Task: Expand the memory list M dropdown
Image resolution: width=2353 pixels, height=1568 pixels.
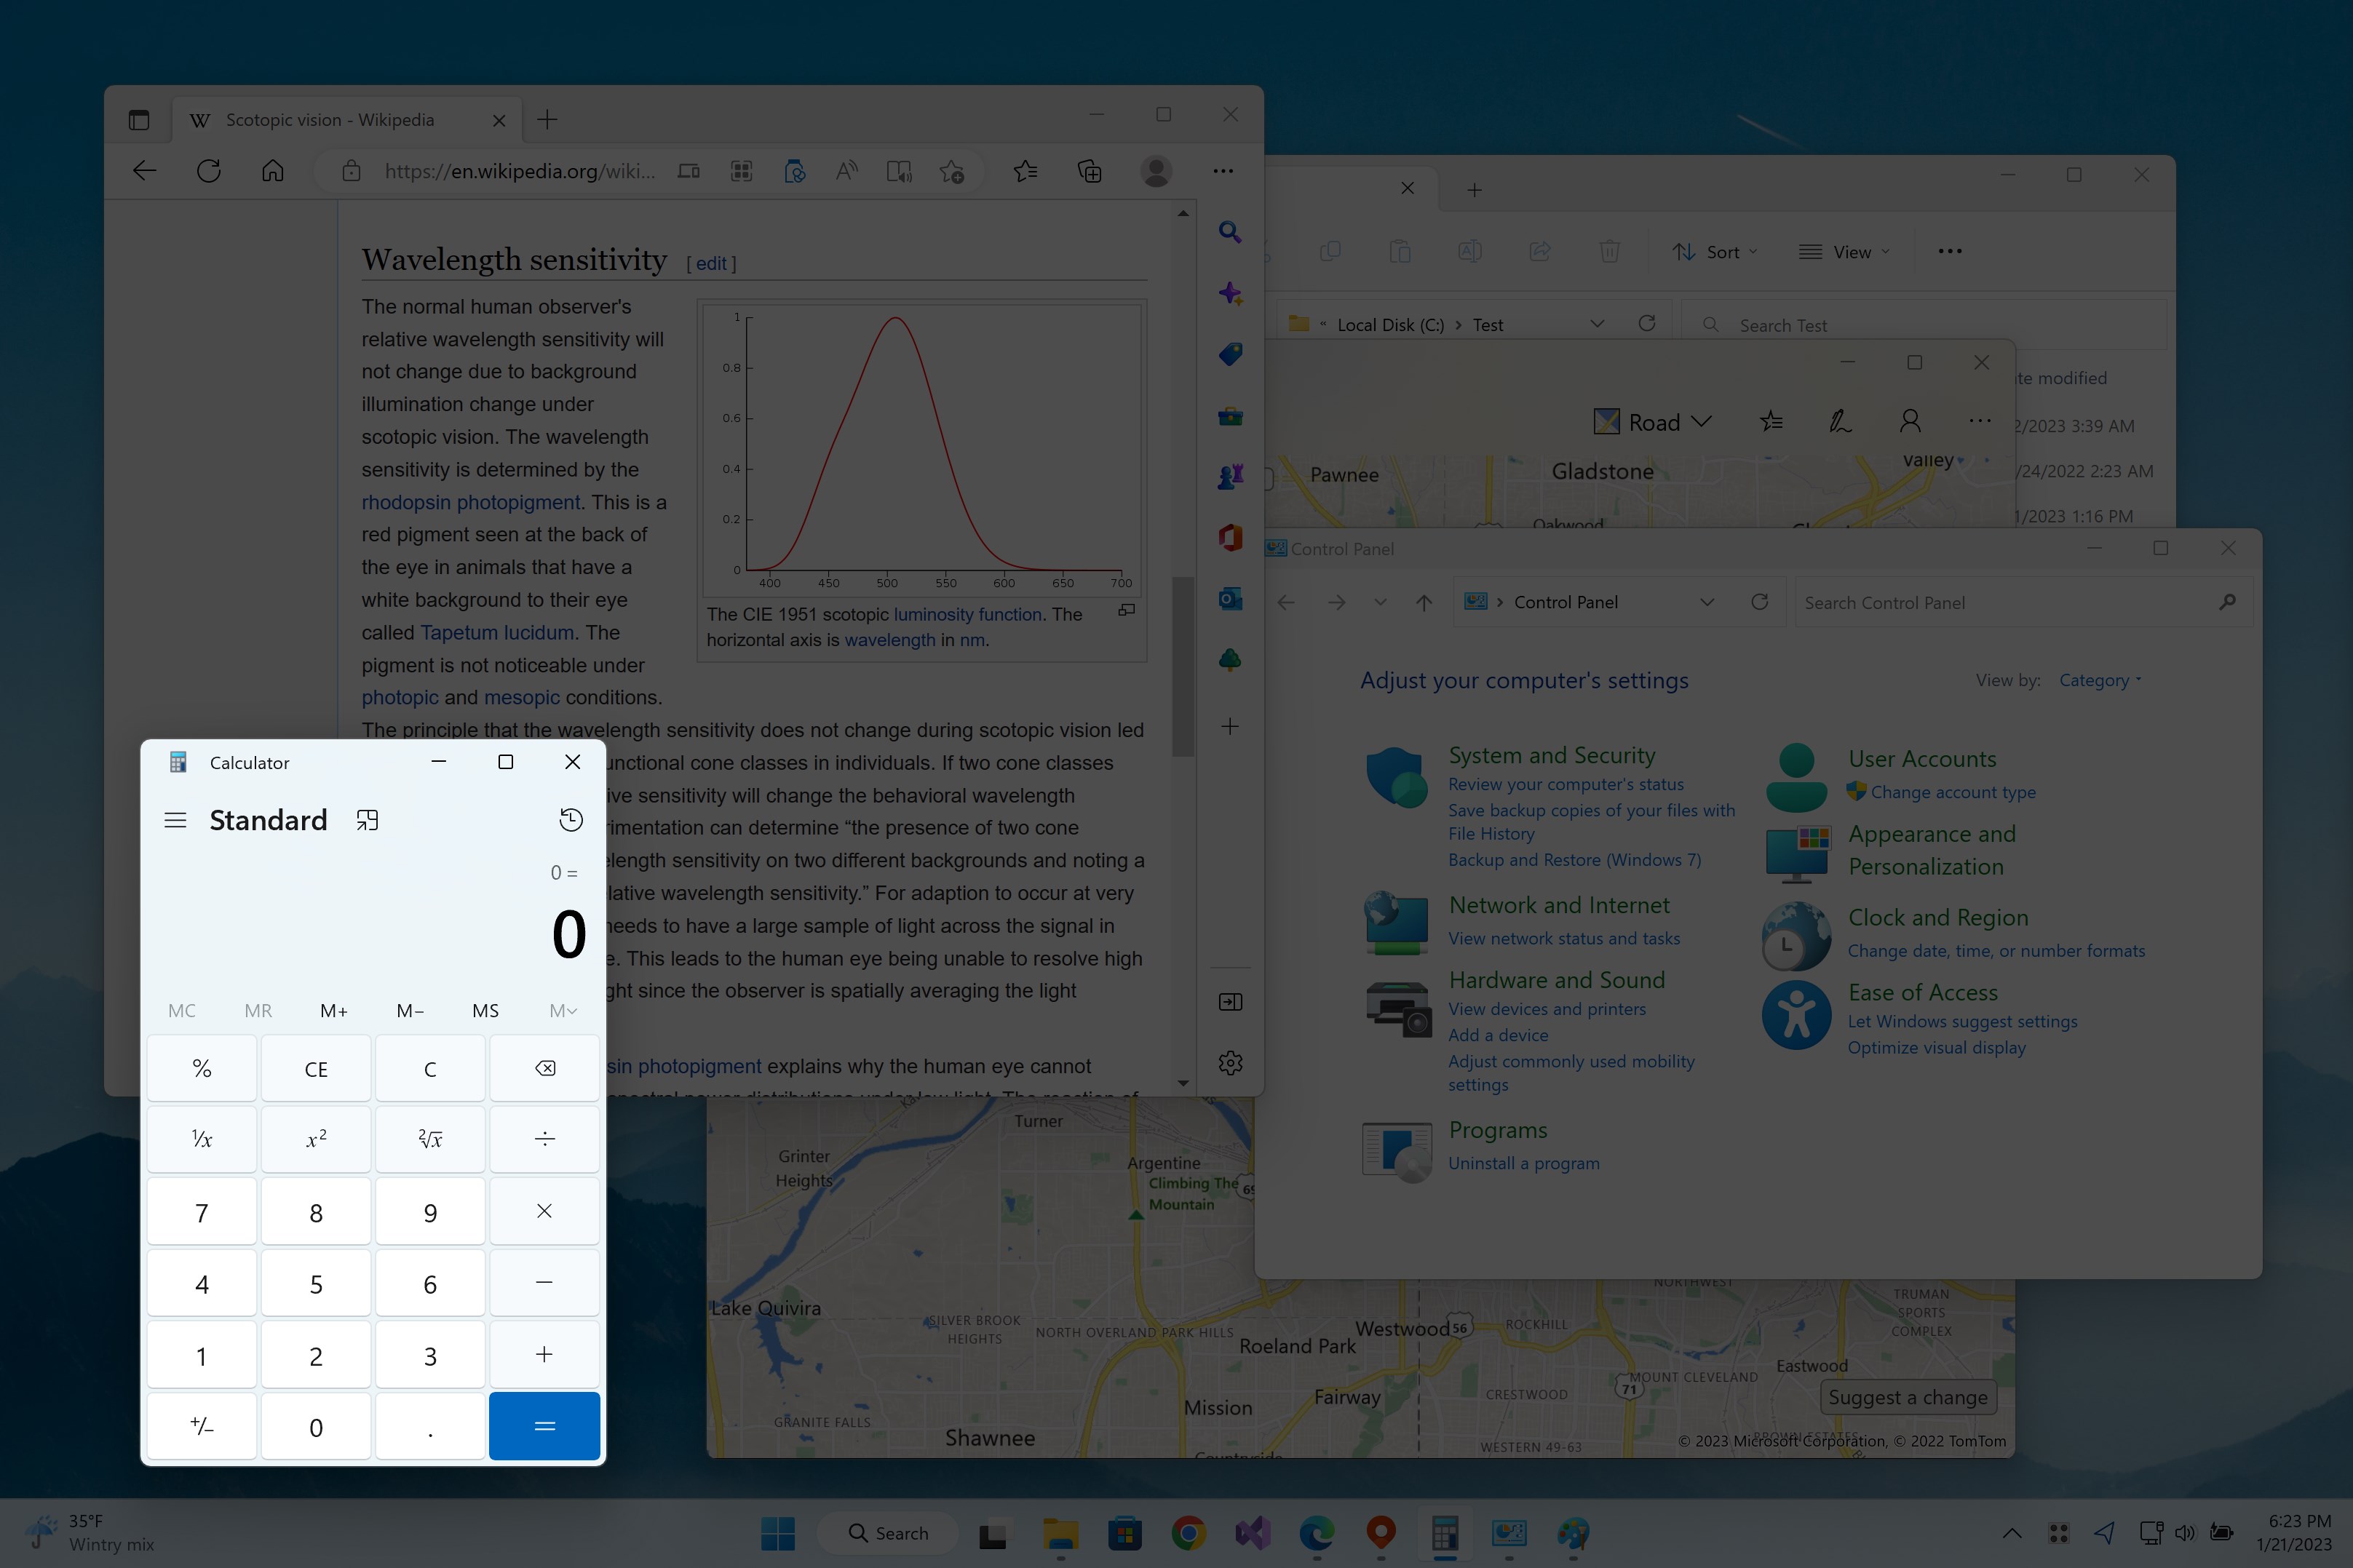Action: 562,1011
